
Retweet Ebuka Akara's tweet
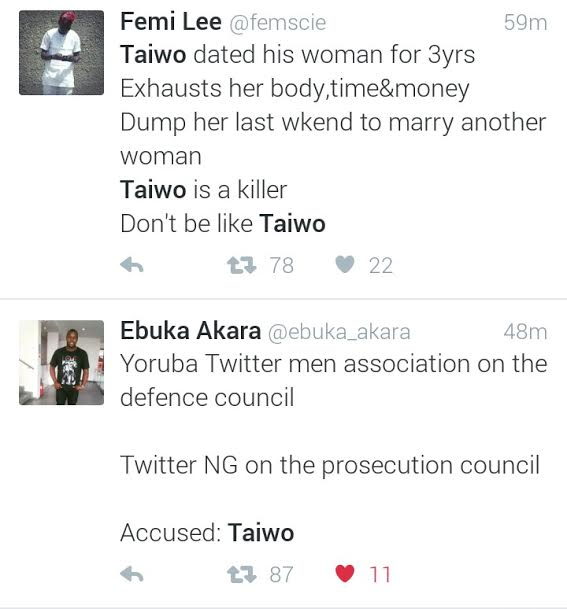point(242,574)
